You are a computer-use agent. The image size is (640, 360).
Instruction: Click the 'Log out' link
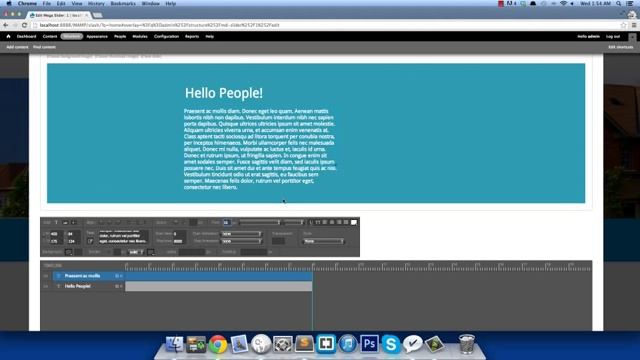point(613,36)
